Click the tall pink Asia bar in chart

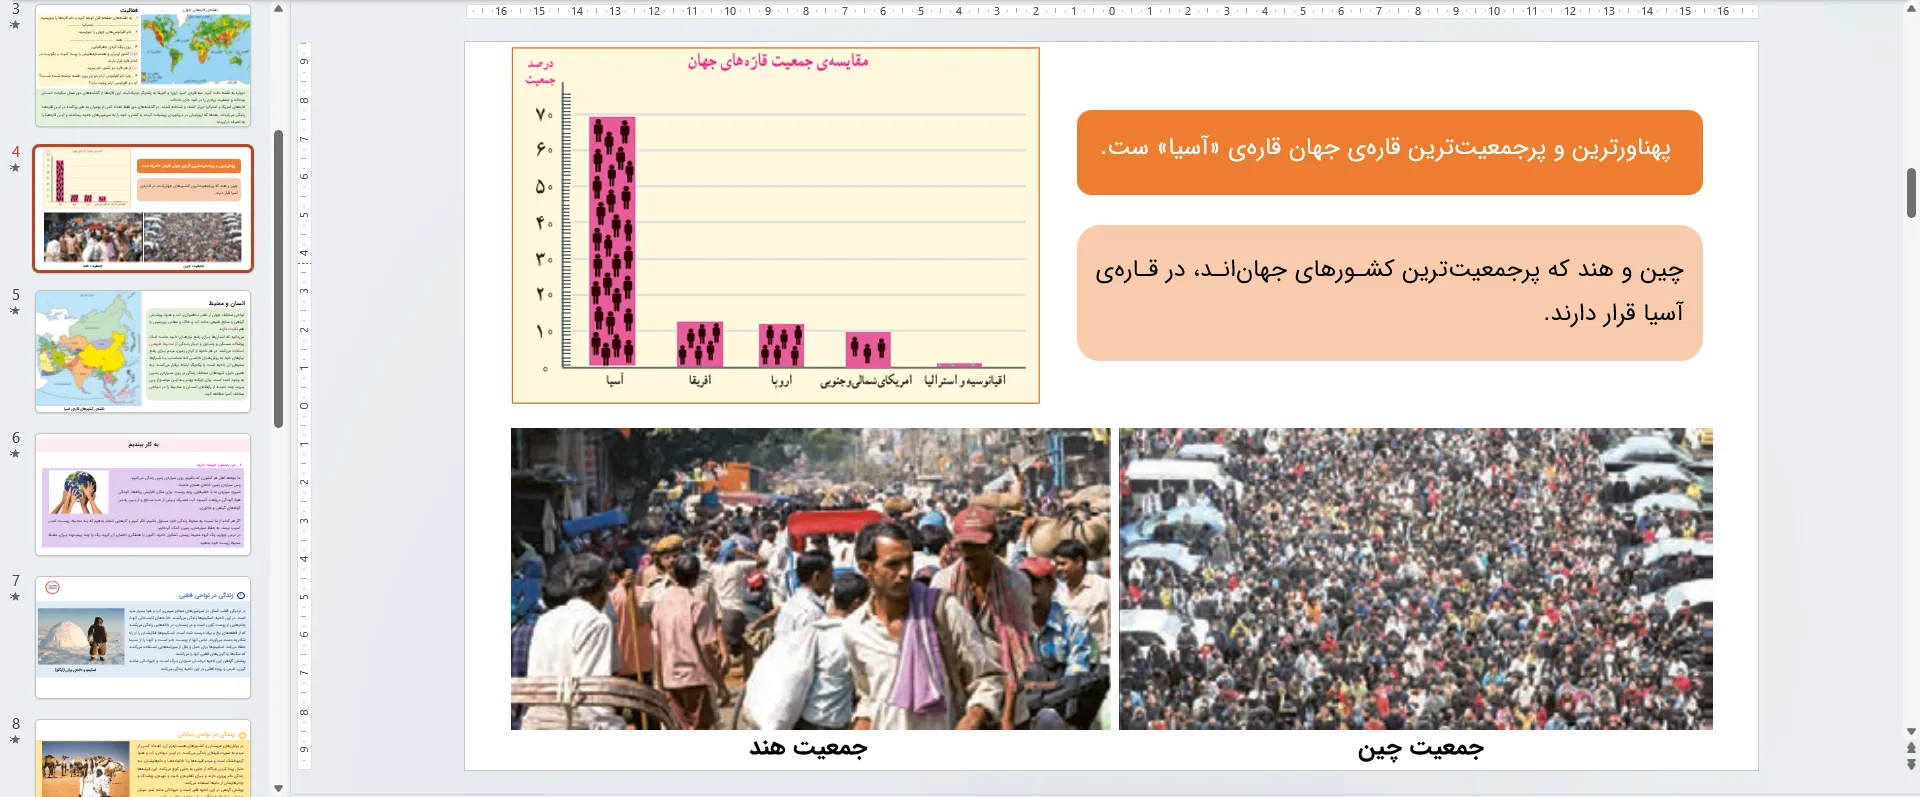point(612,241)
